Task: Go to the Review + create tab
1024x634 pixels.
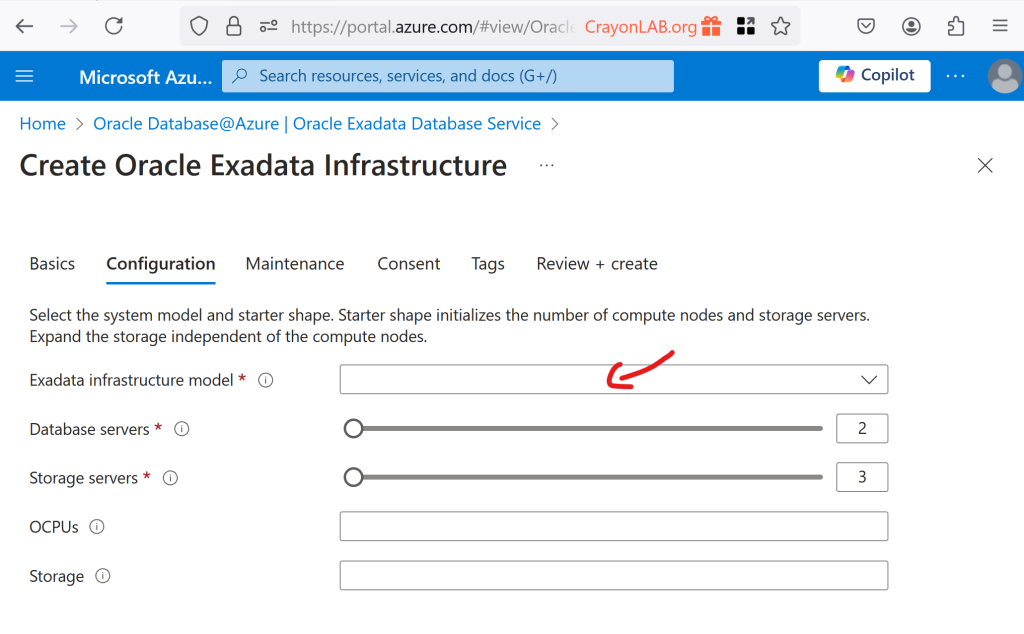Action: point(597,264)
